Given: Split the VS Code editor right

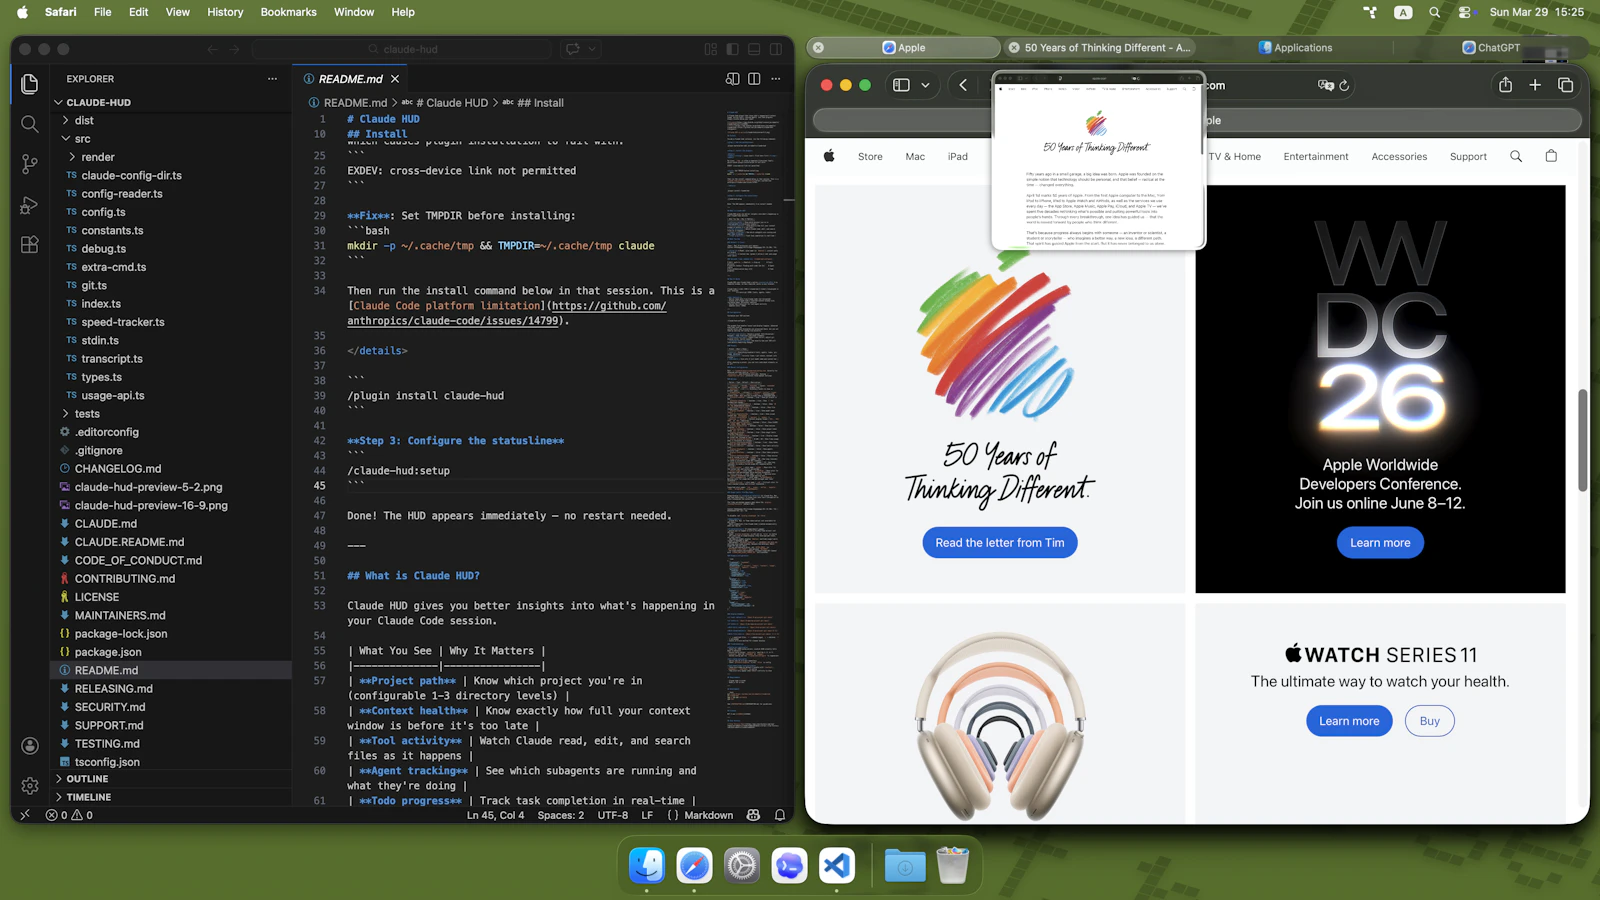Looking at the screenshot, I should coord(754,79).
